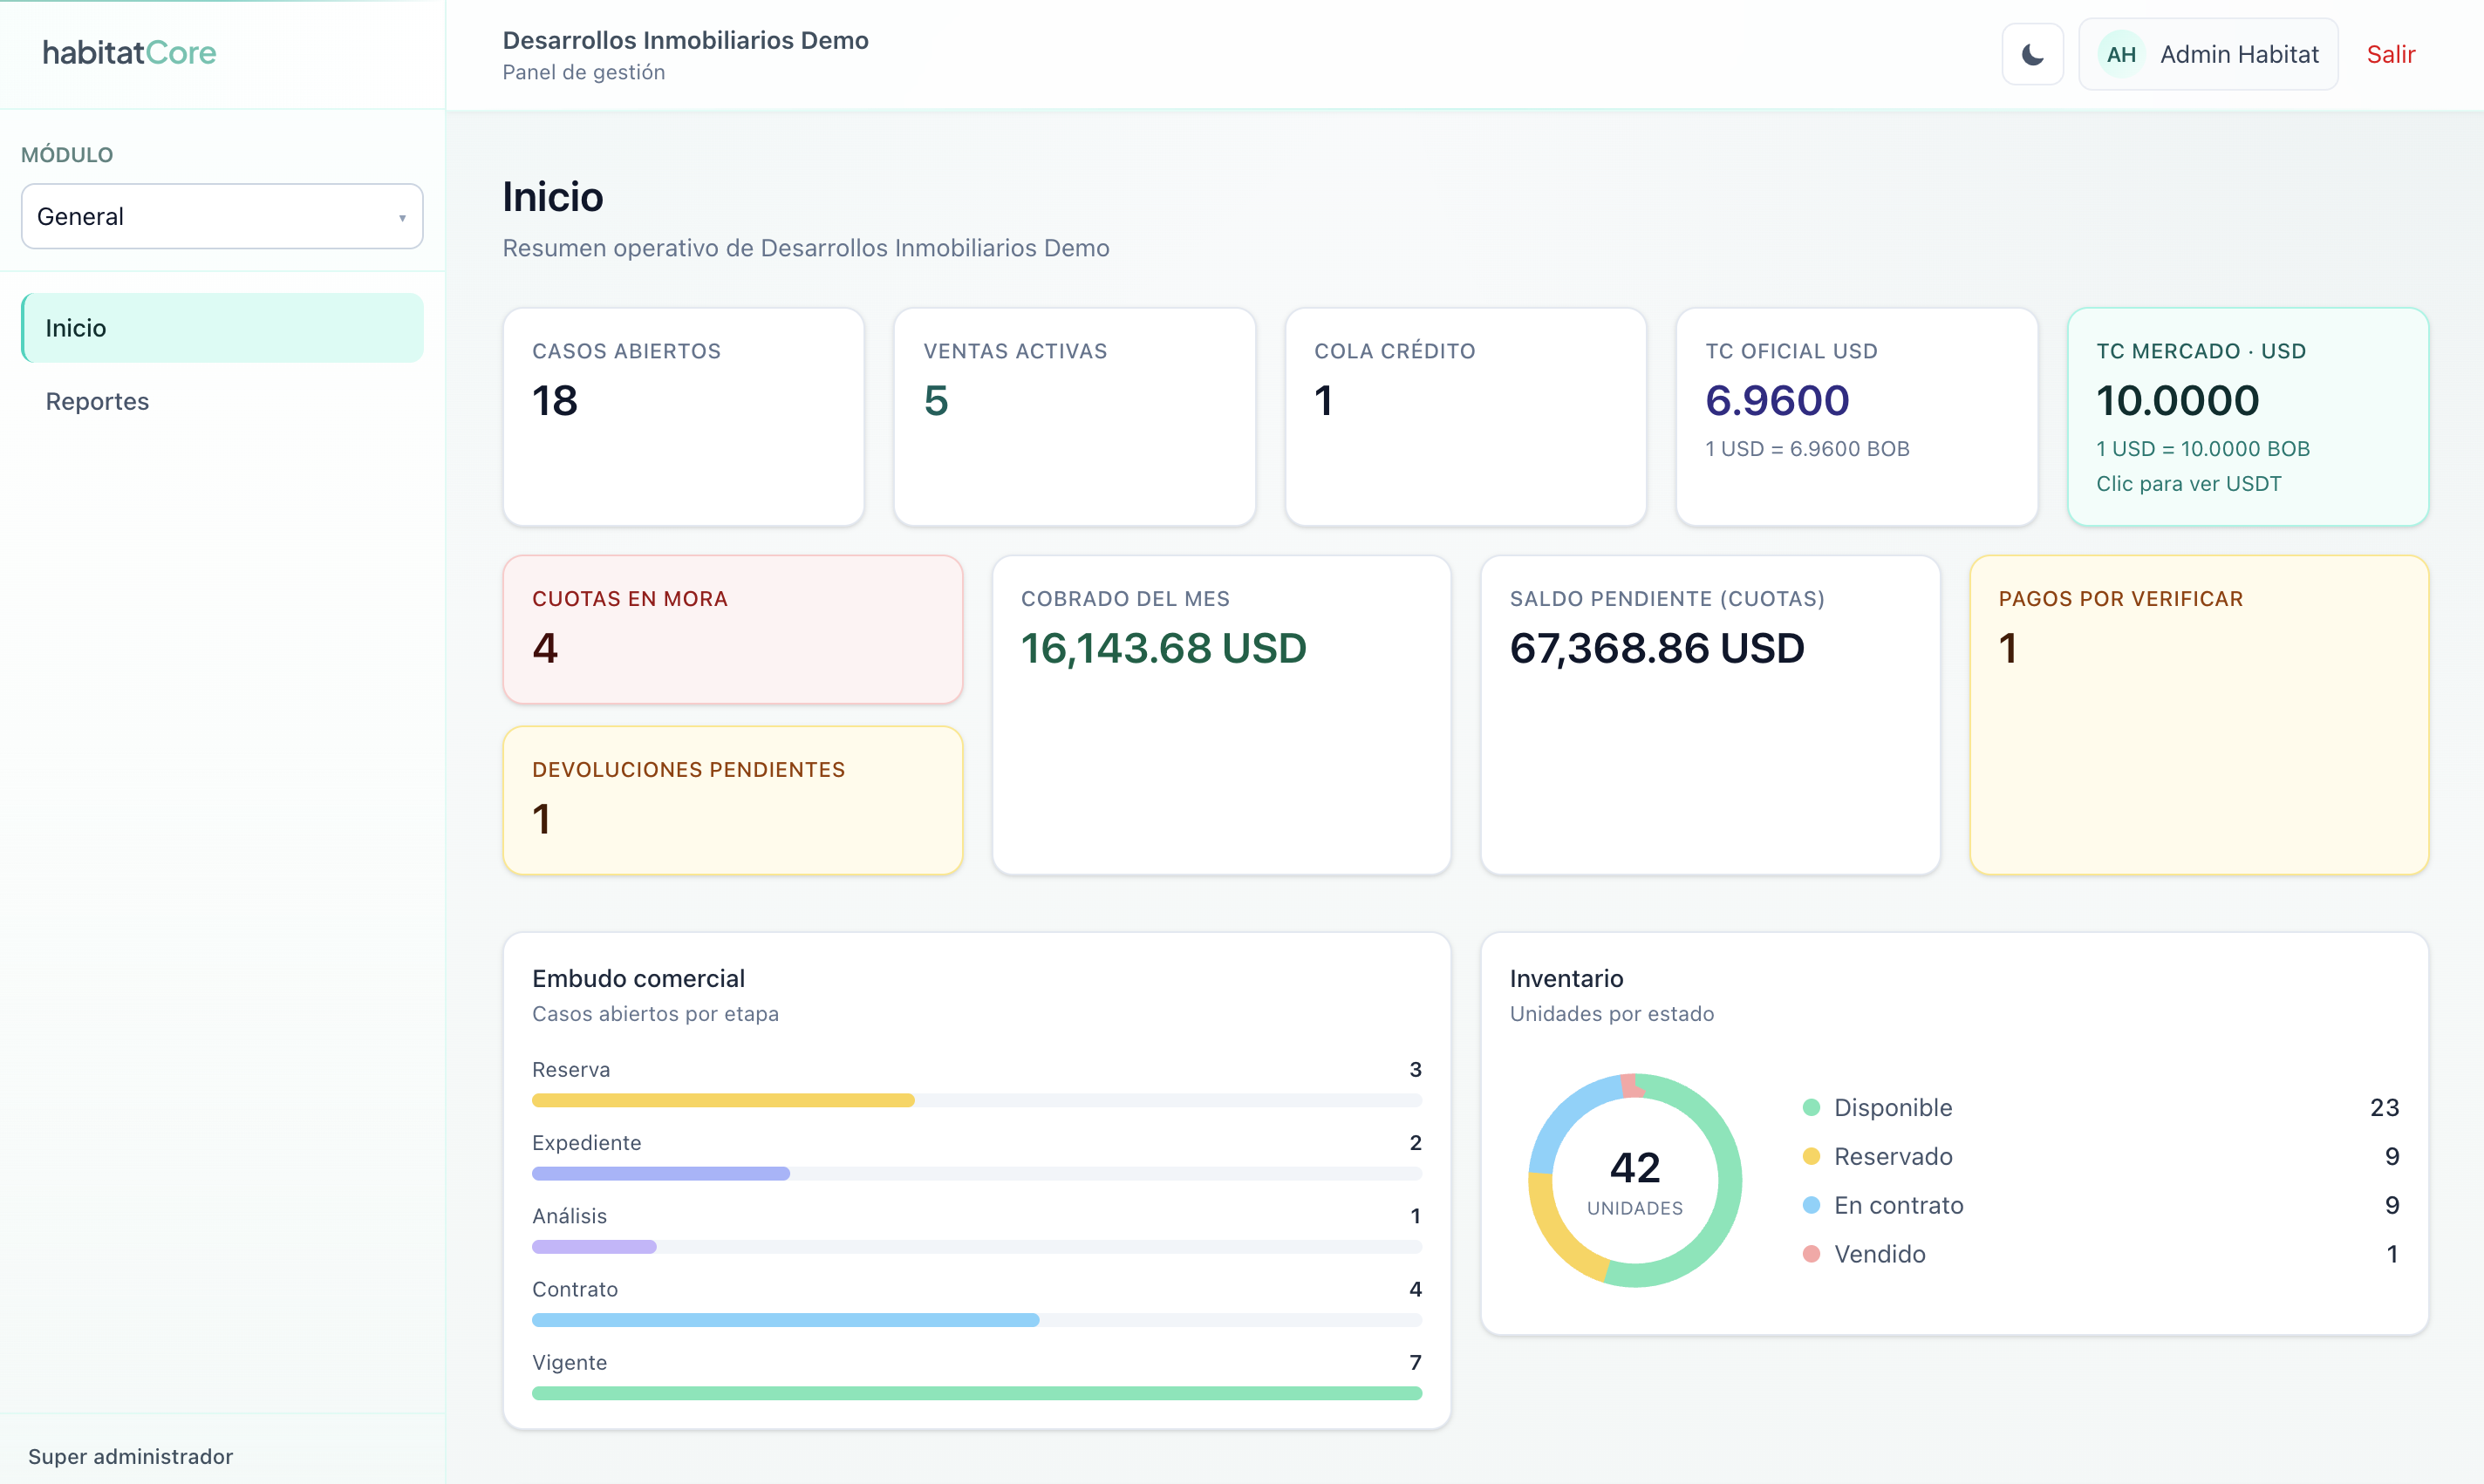Click the Cobrado del Mes card
This screenshot has height=1484, width=2484.
pyautogui.click(x=1222, y=715)
